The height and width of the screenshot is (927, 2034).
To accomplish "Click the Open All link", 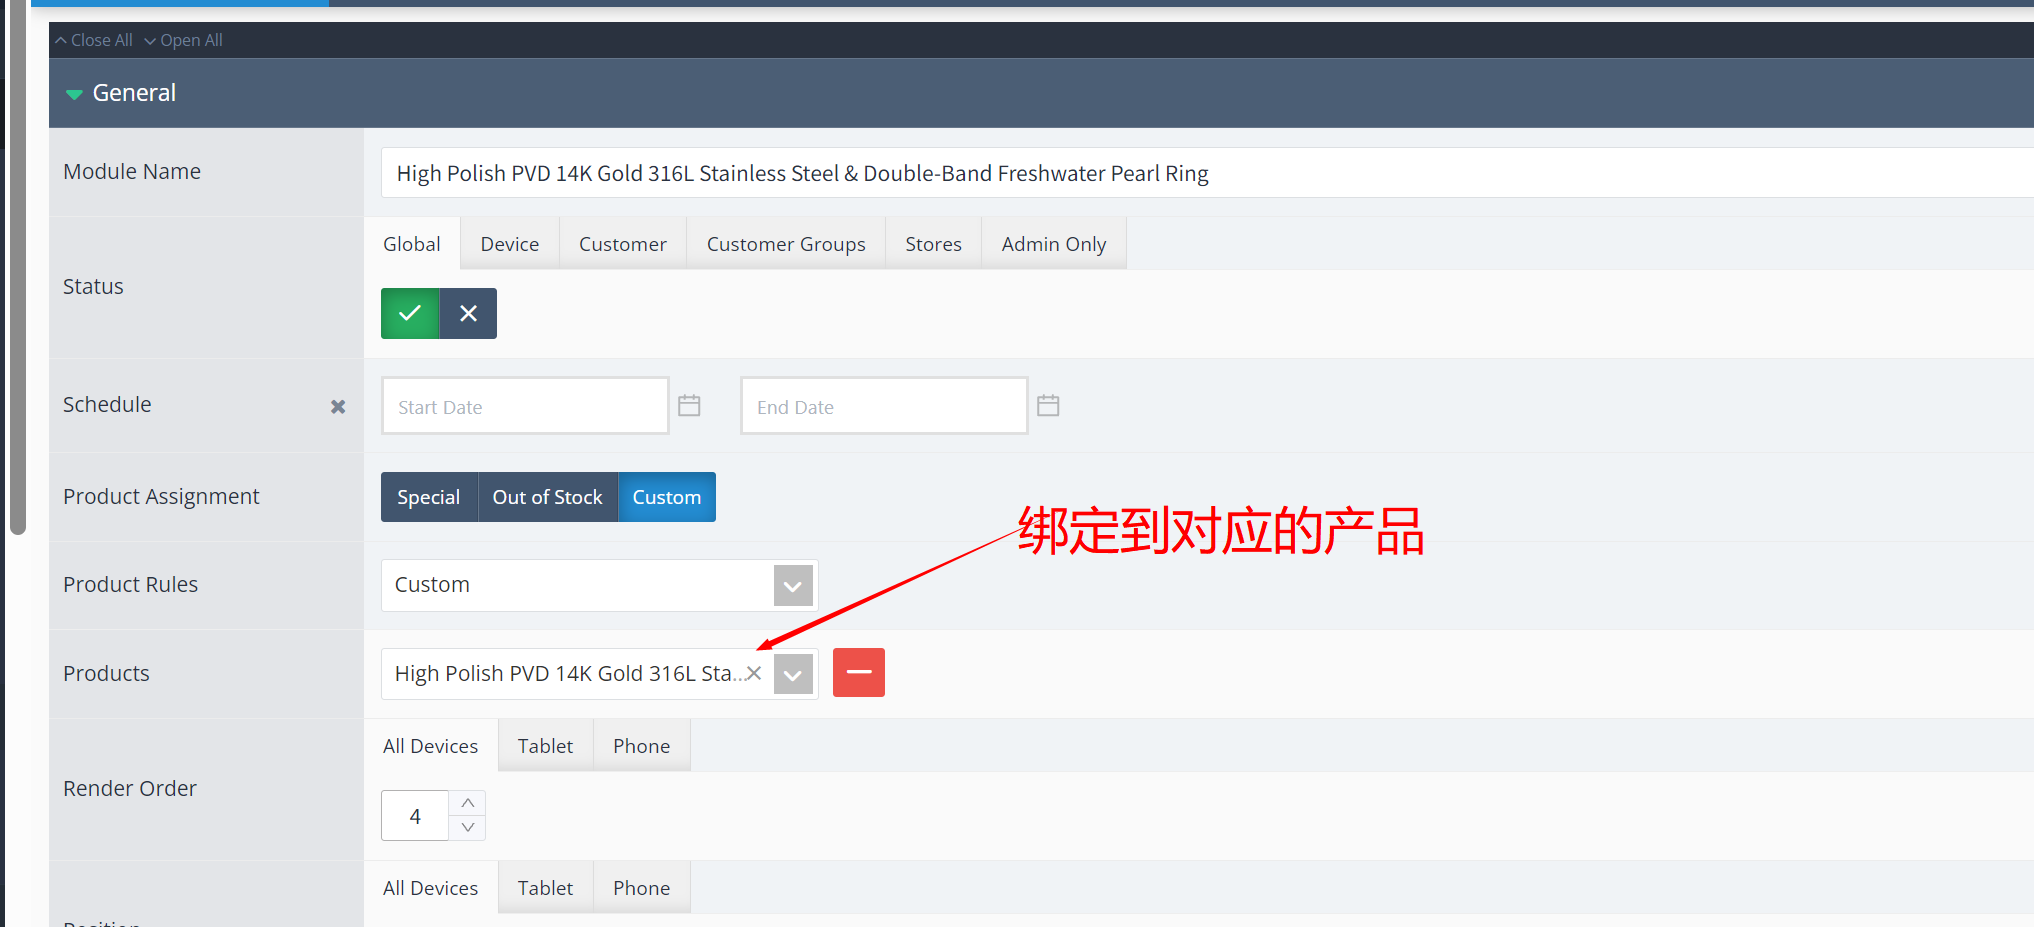I will [x=184, y=40].
